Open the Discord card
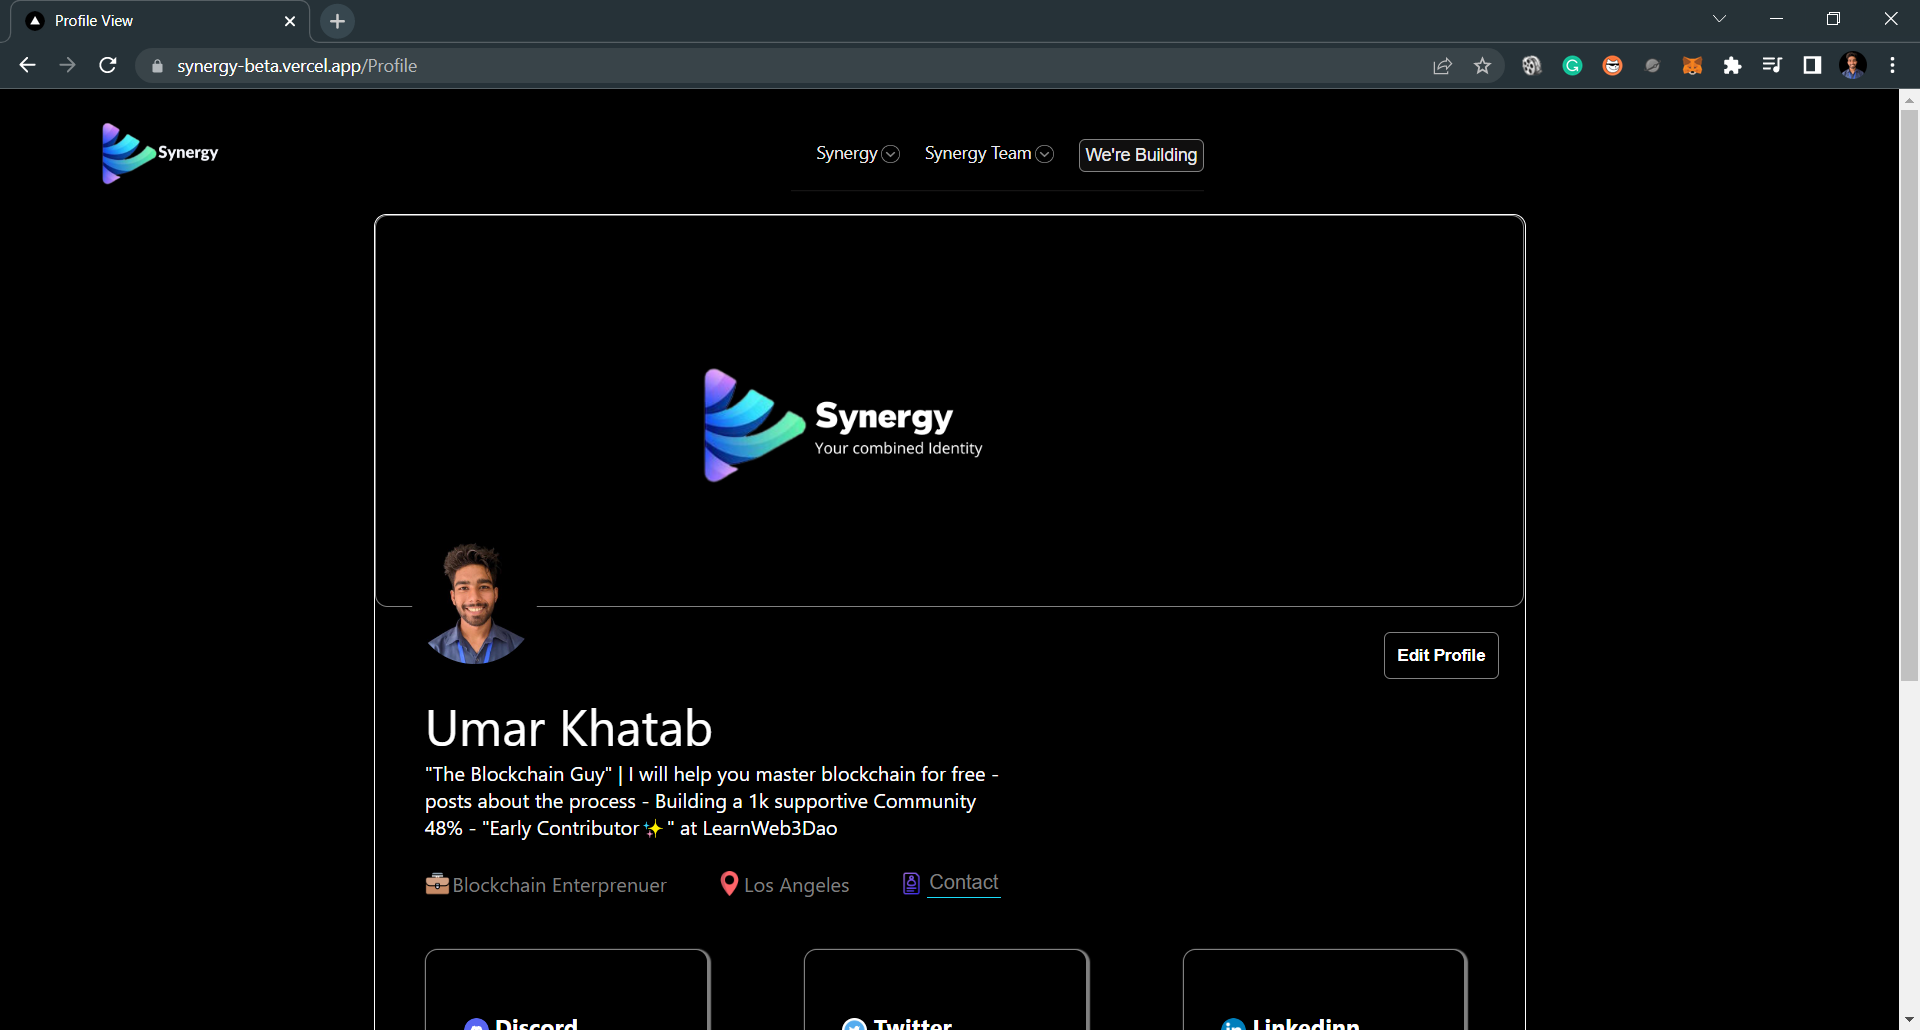 (x=567, y=990)
